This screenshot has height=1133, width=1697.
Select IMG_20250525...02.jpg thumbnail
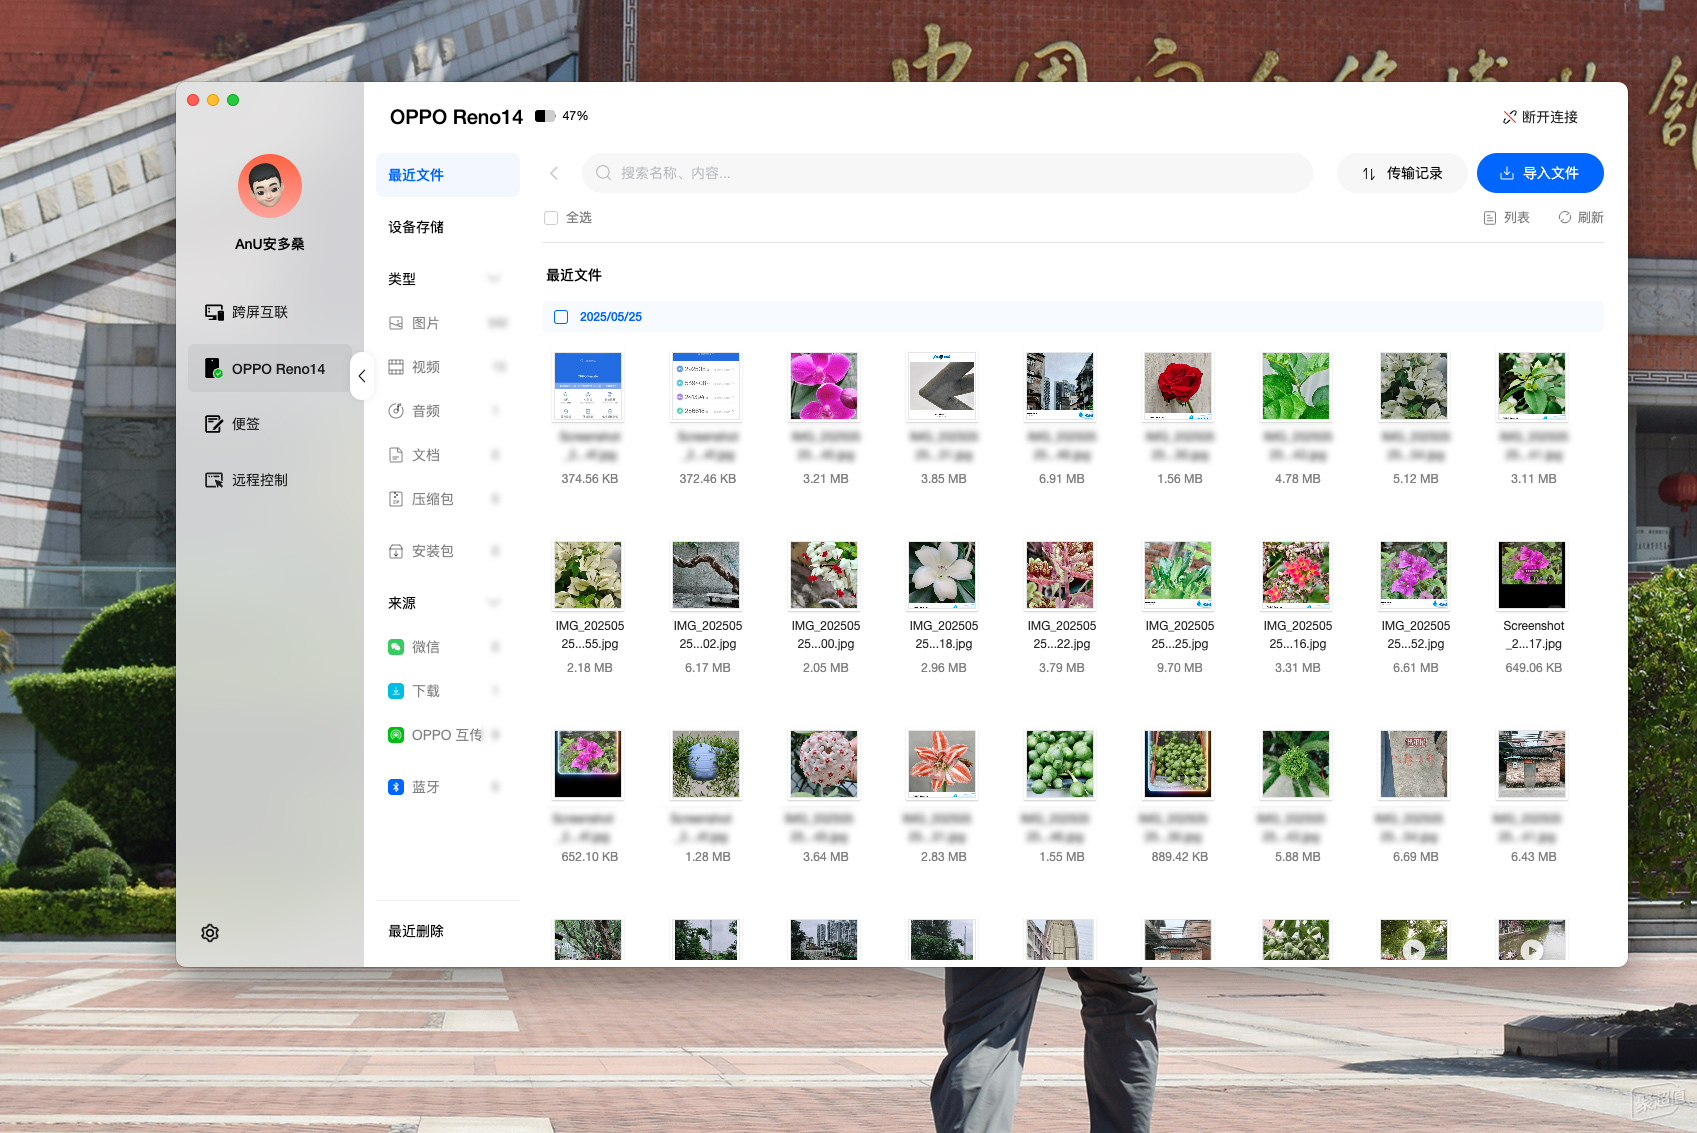[x=706, y=575]
